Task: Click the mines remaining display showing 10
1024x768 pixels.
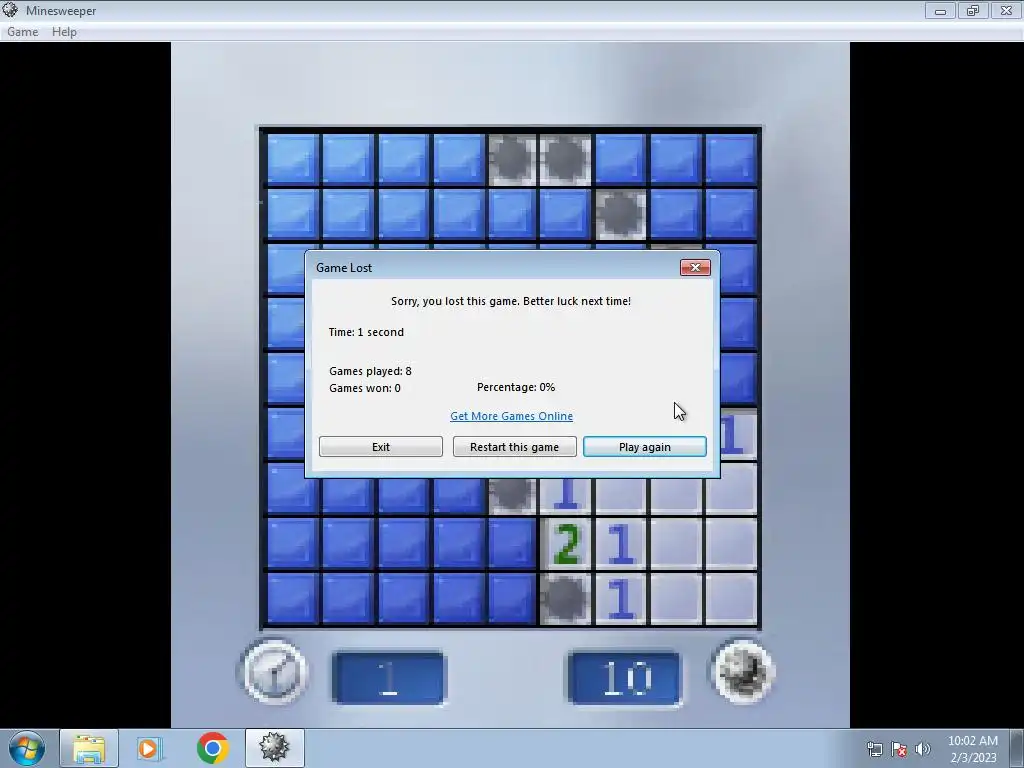Action: coord(624,678)
